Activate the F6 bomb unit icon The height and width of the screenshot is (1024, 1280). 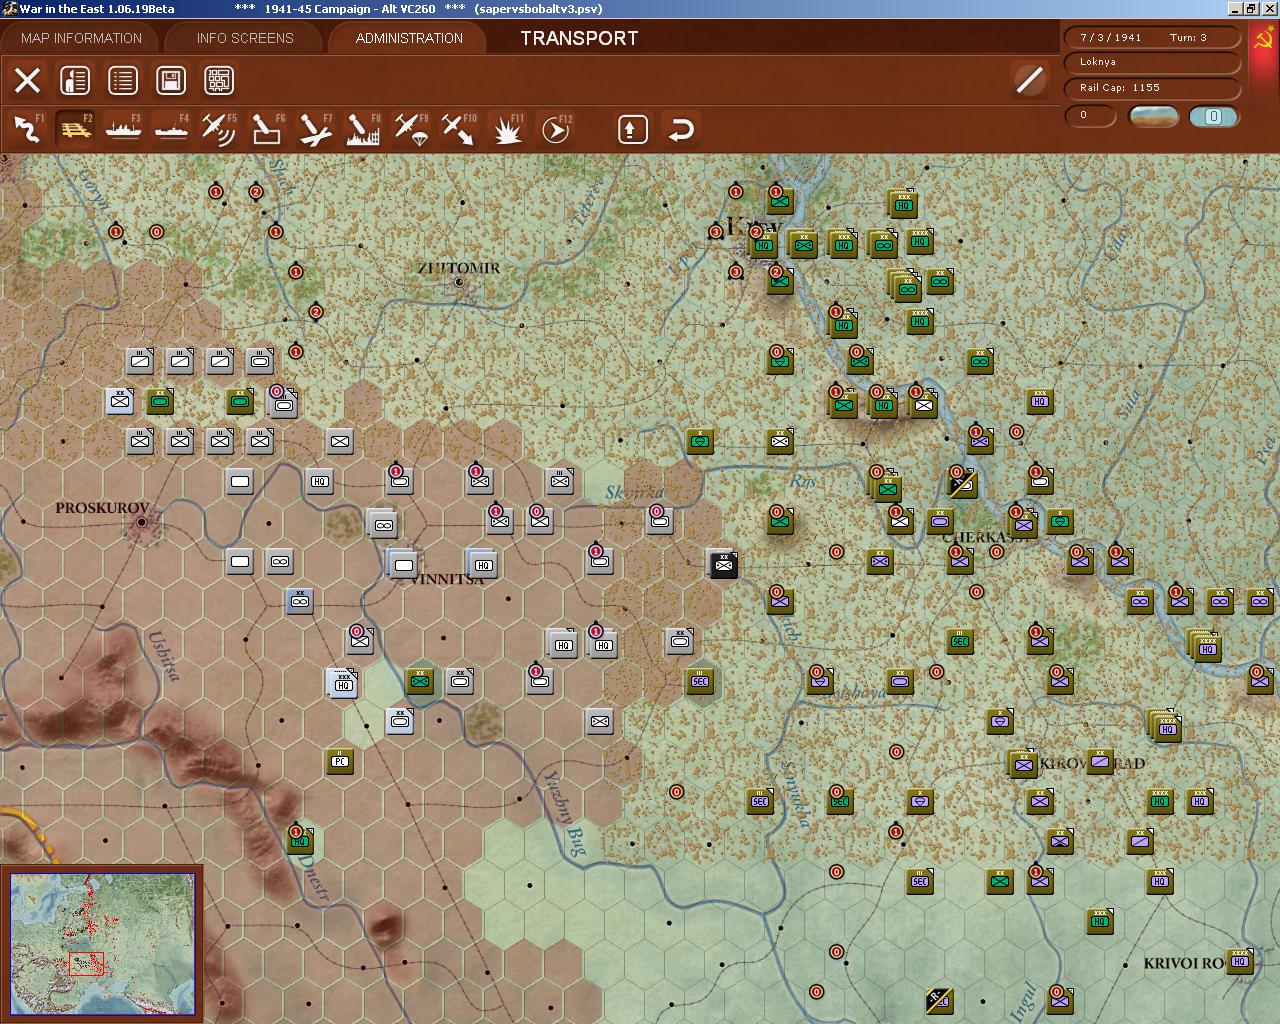(267, 129)
